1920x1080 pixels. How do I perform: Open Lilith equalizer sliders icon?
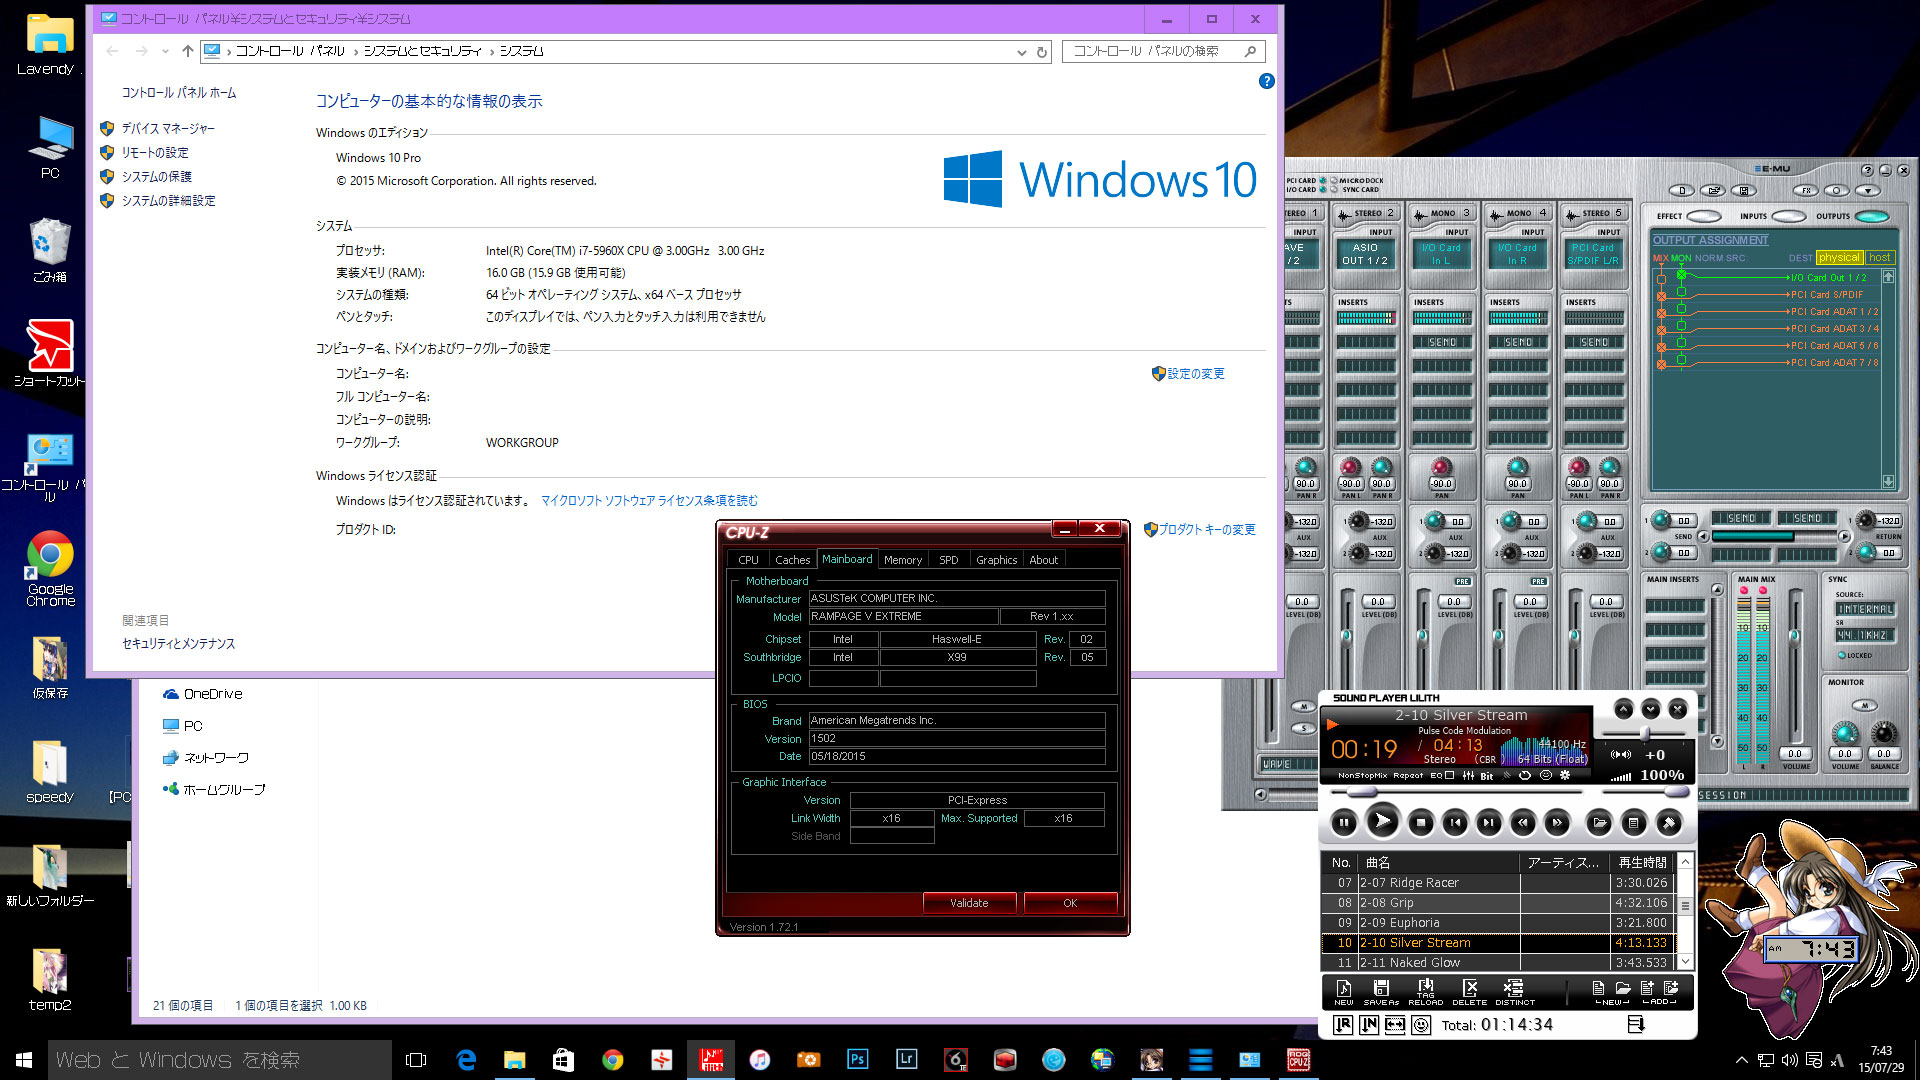(1468, 775)
